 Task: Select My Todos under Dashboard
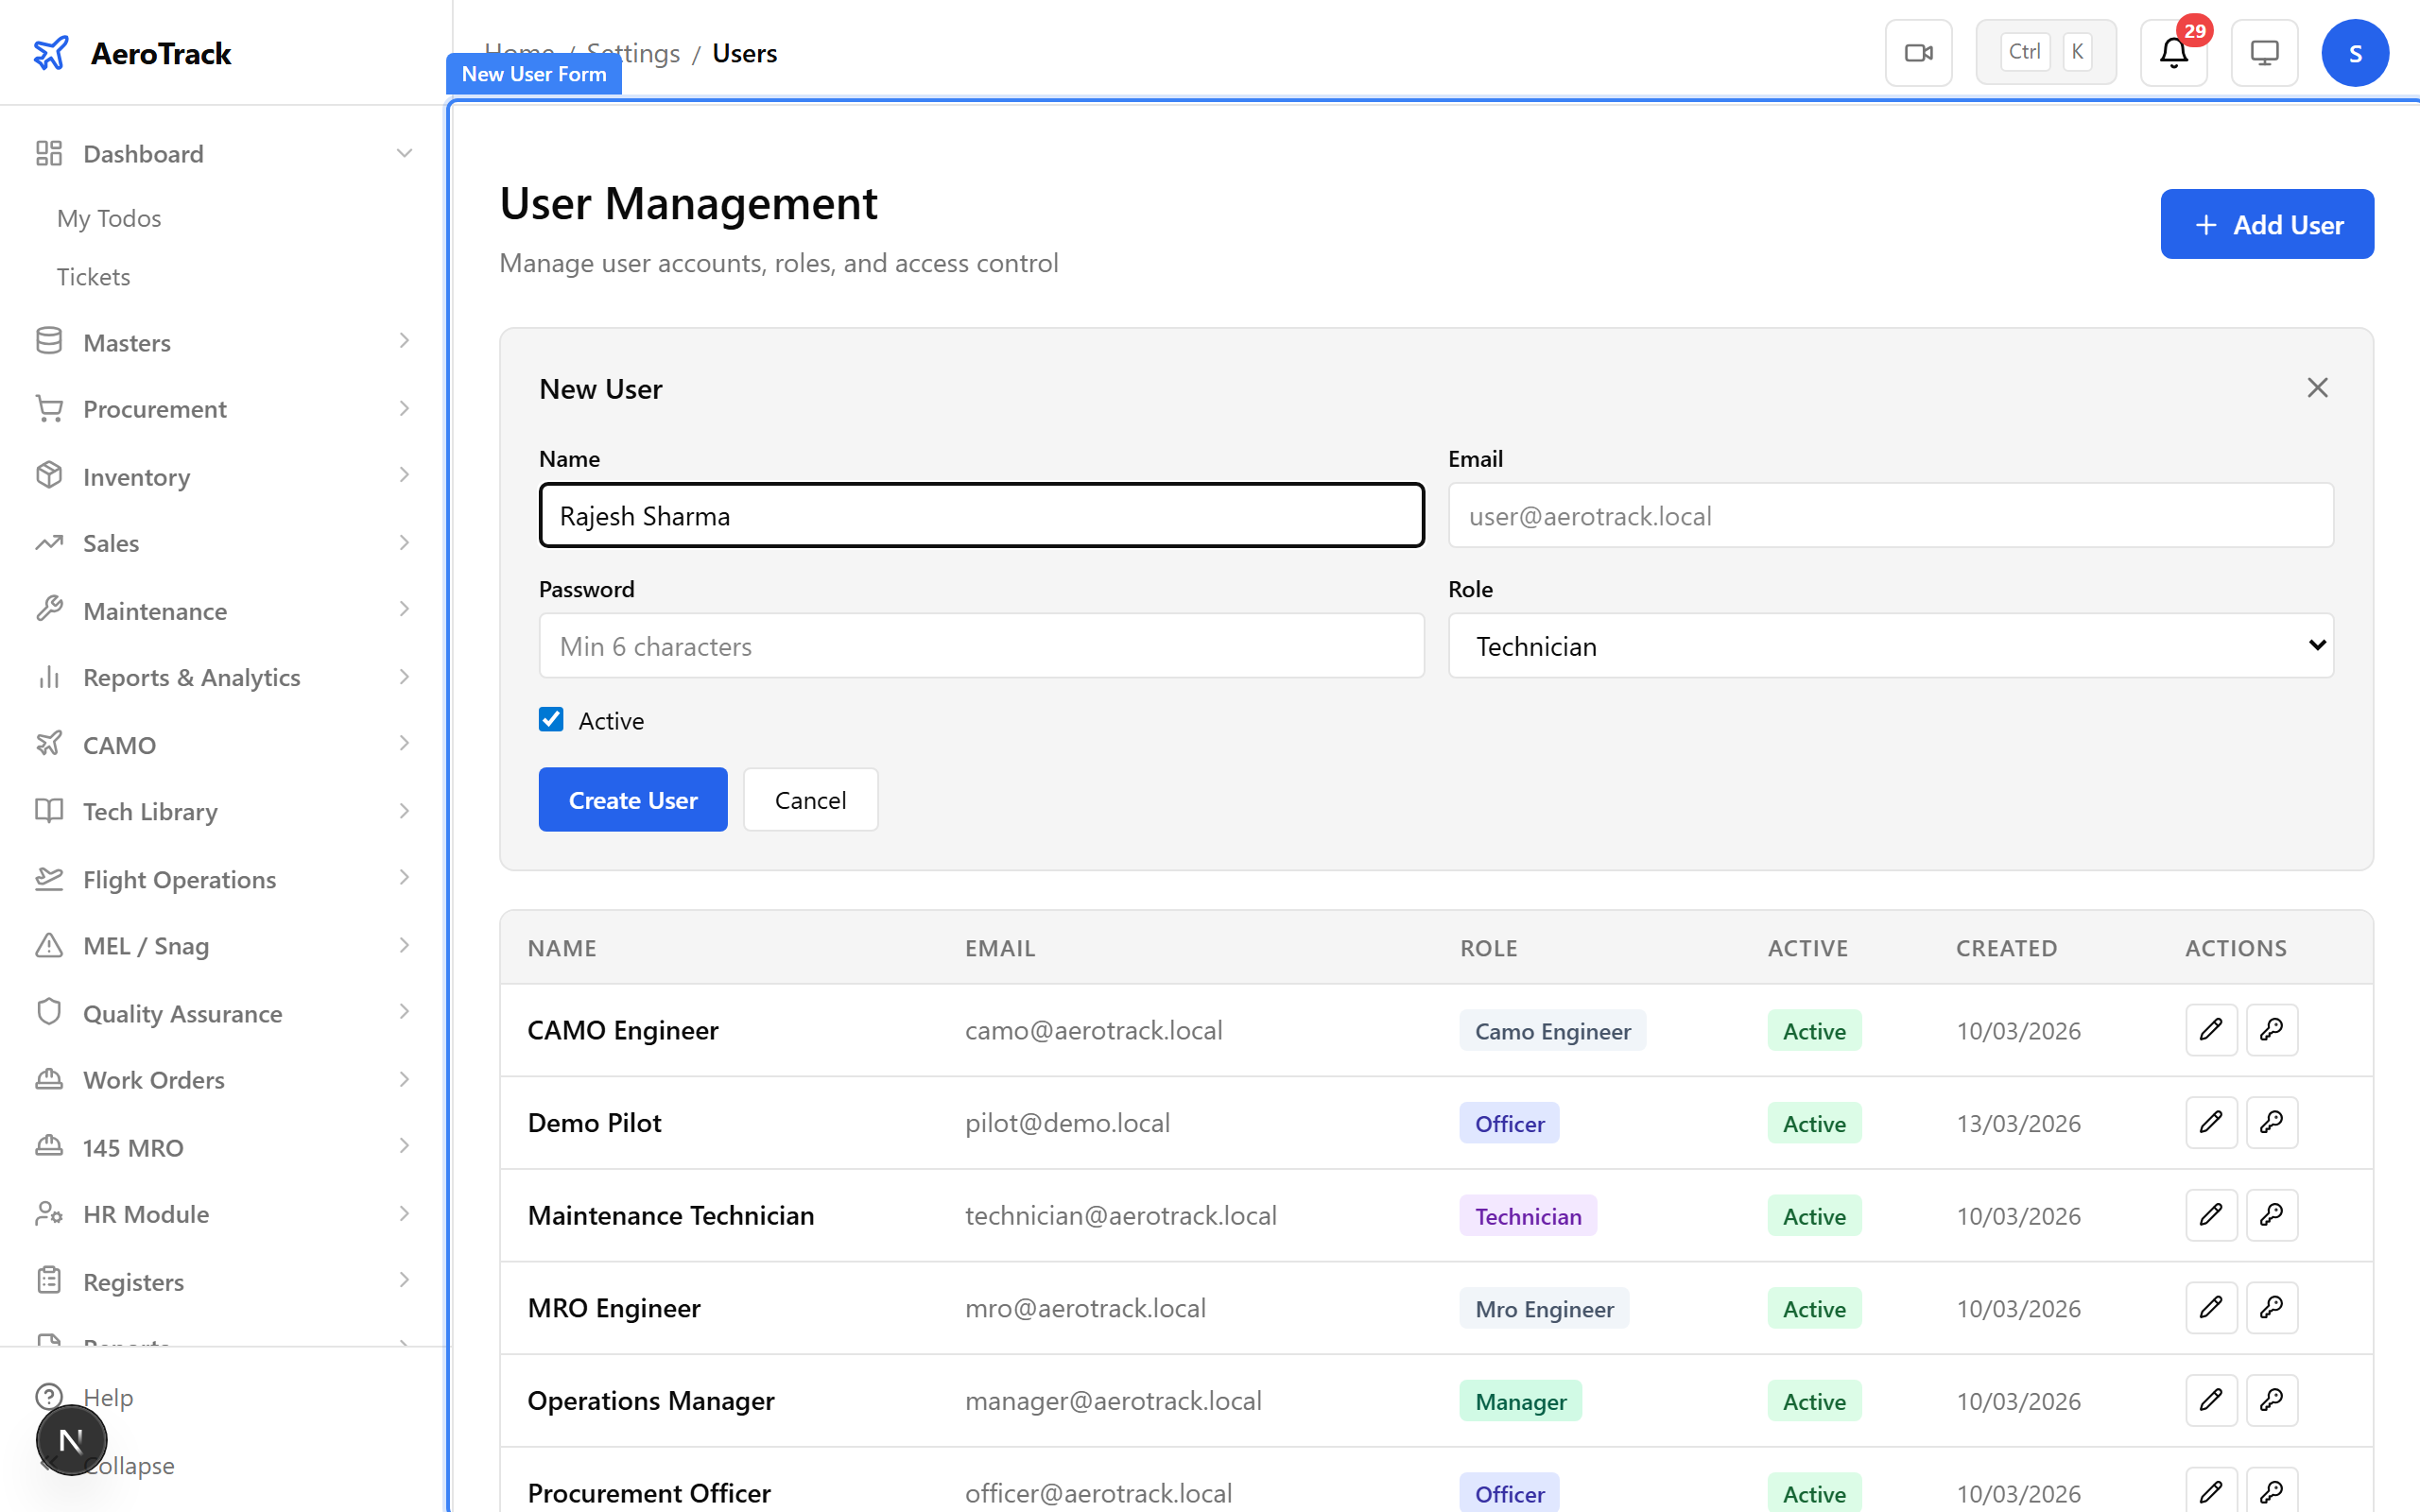(109, 217)
